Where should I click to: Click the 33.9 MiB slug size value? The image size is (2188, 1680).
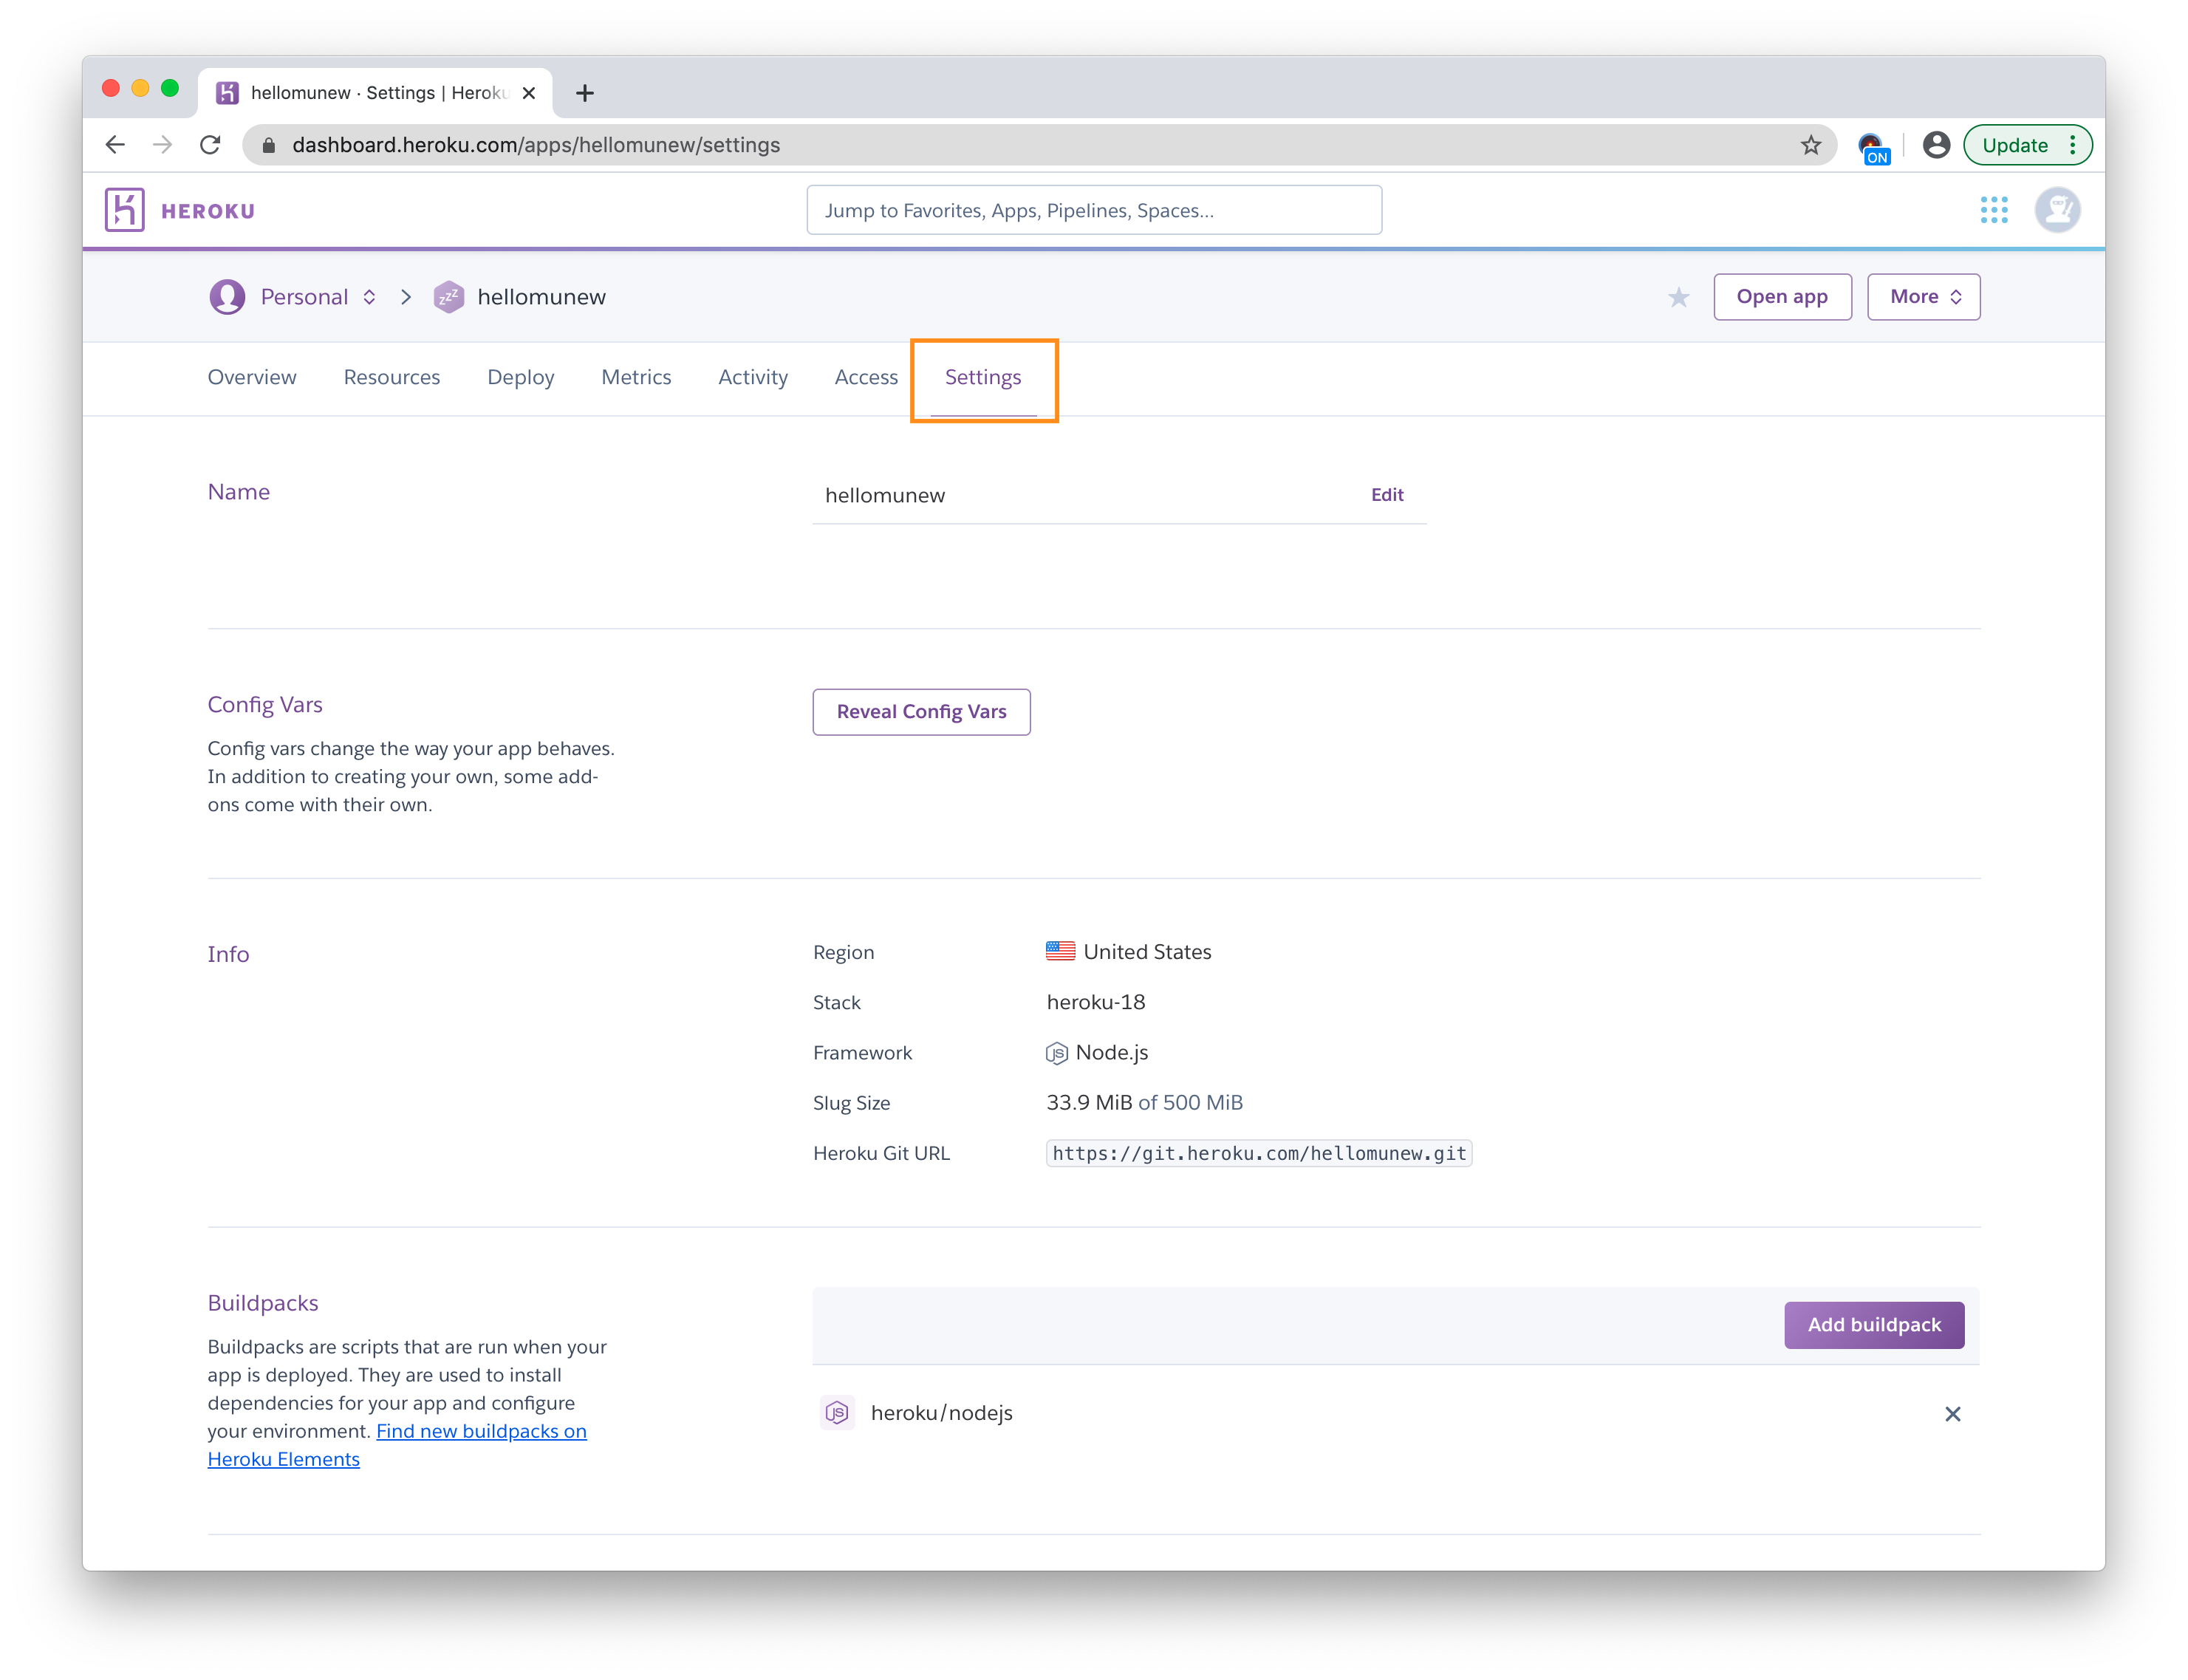pyautogui.click(x=1089, y=1102)
